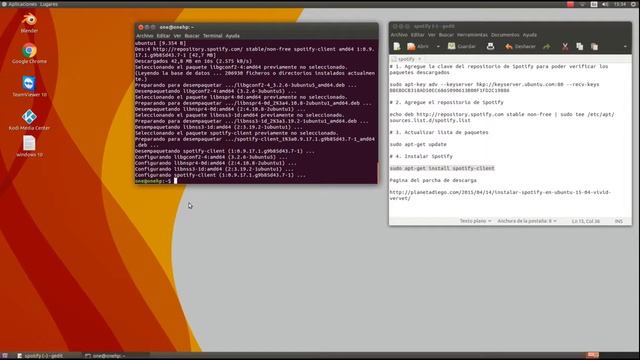This screenshot has height=360, width=640.
Task: Click the Abrir (open file) button in gedit
Action: (418, 47)
